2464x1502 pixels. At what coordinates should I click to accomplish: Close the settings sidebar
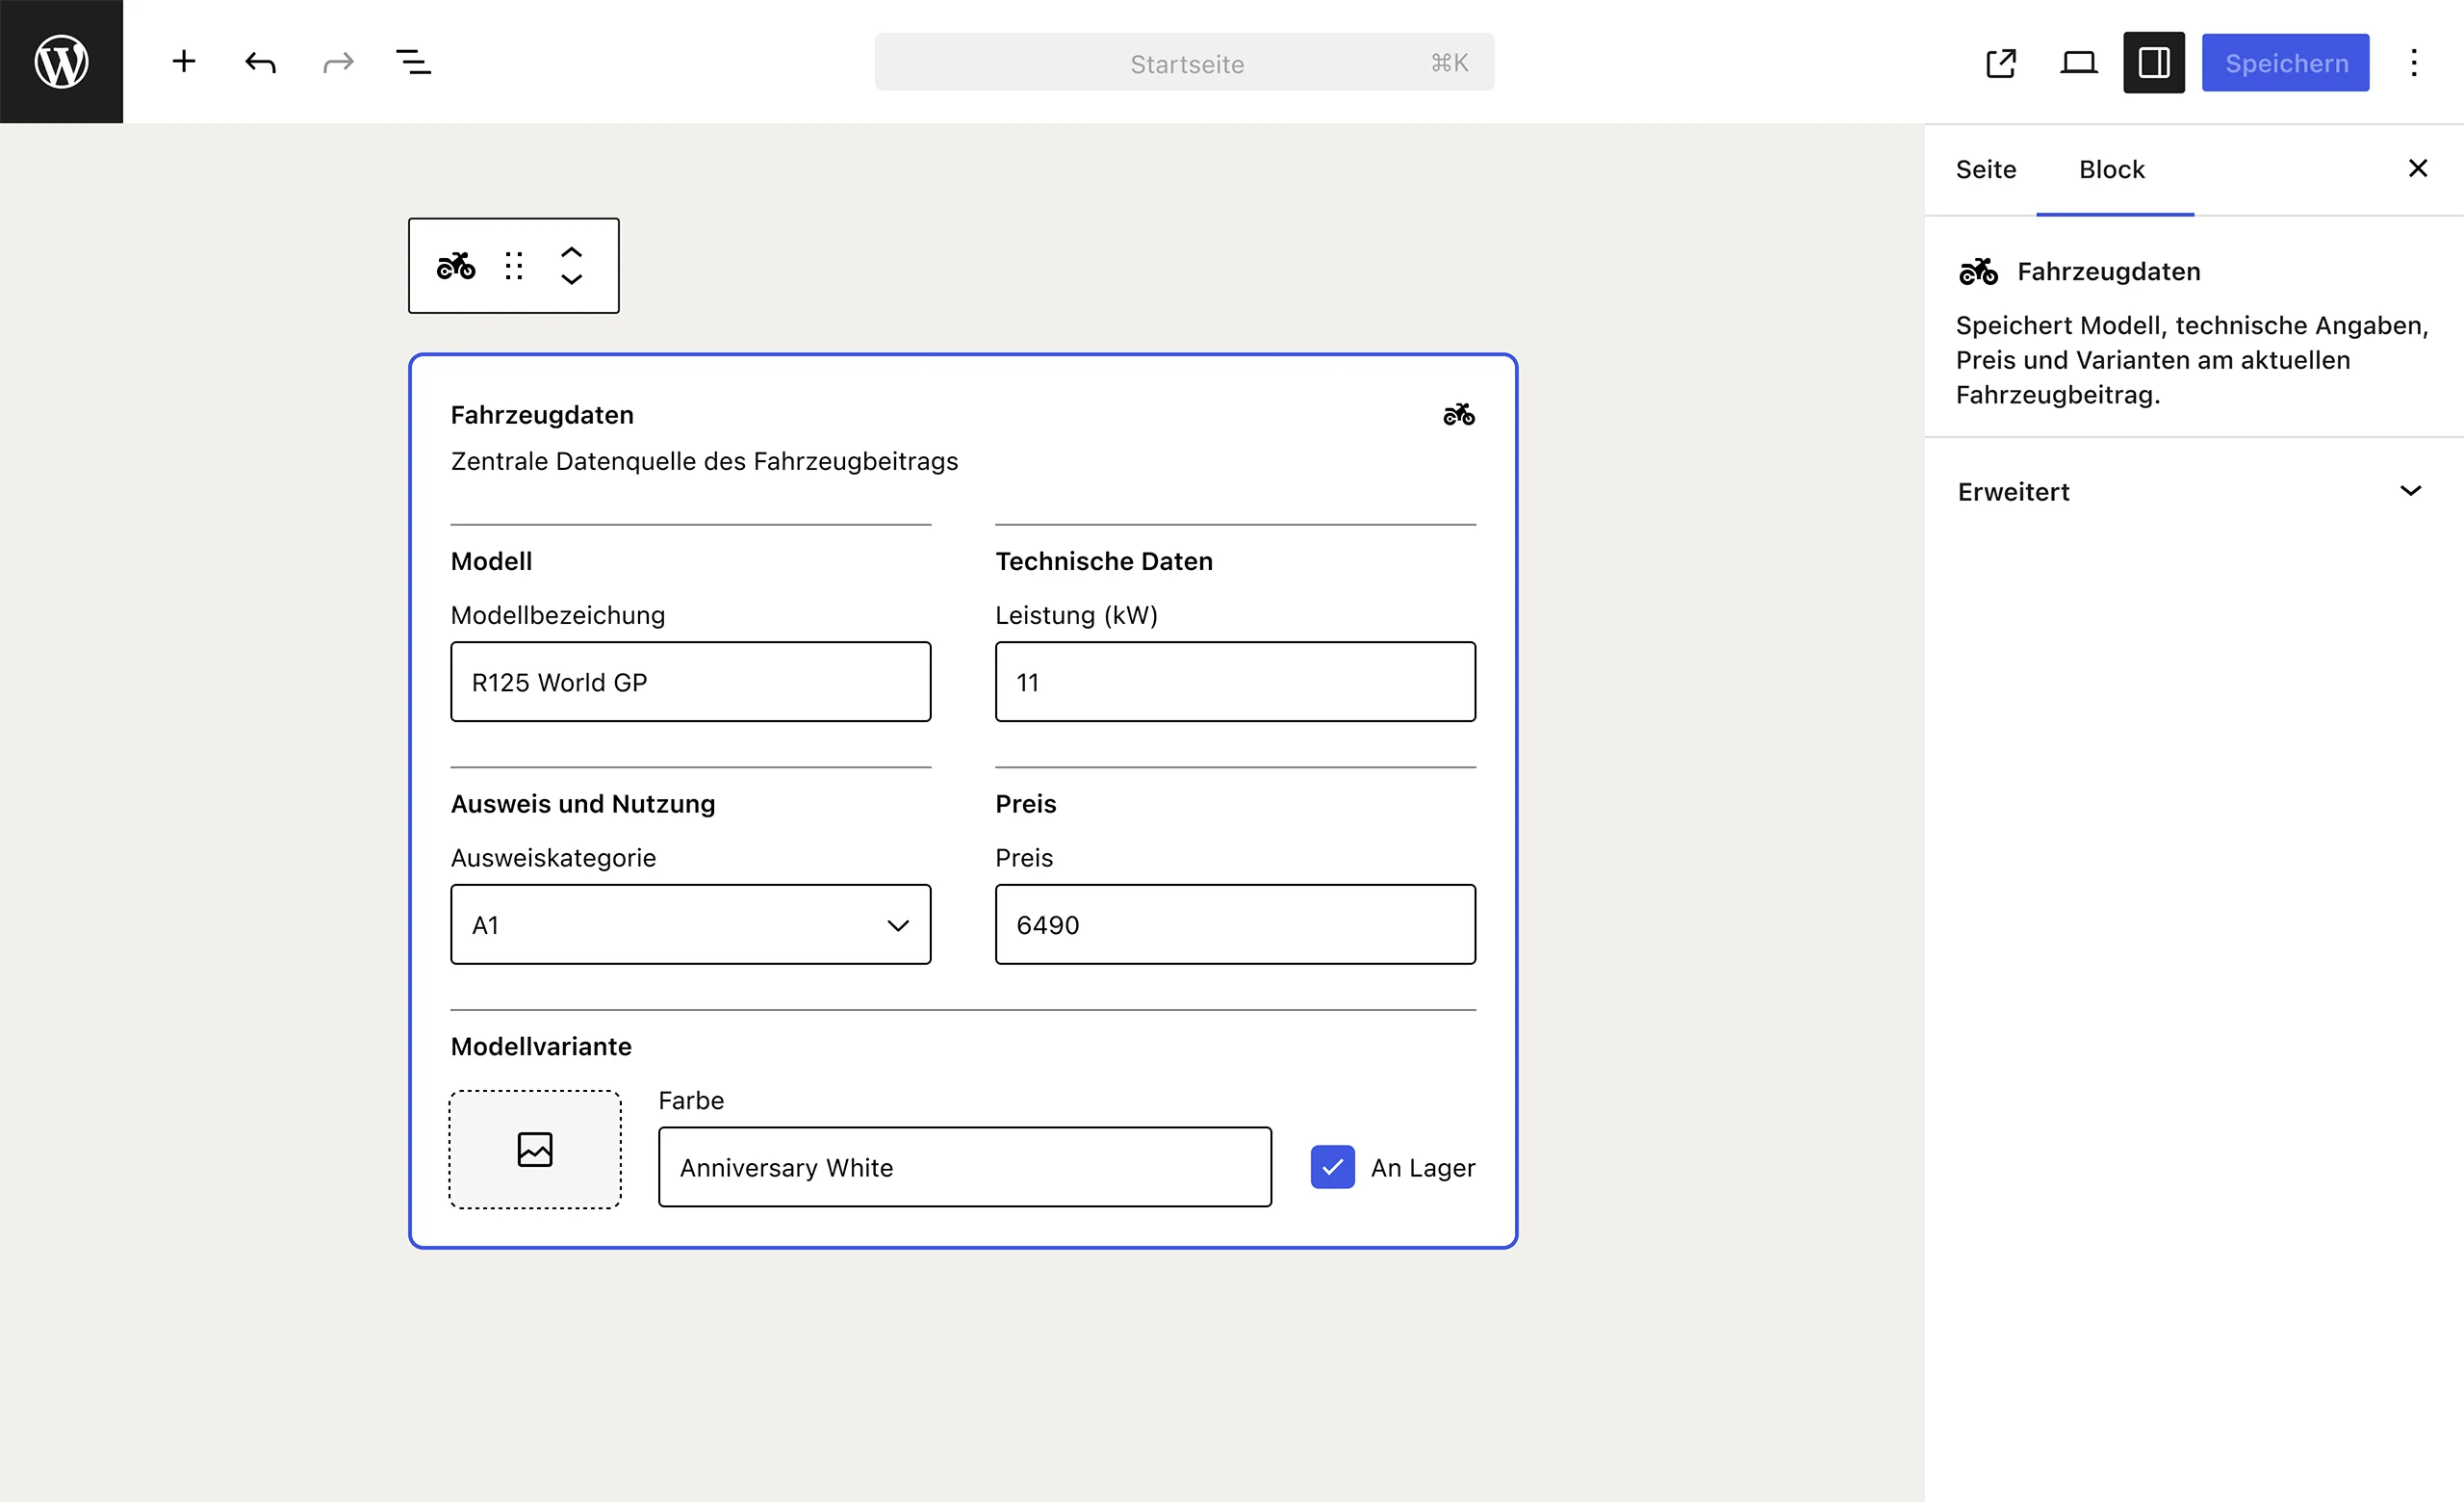[x=2418, y=168]
